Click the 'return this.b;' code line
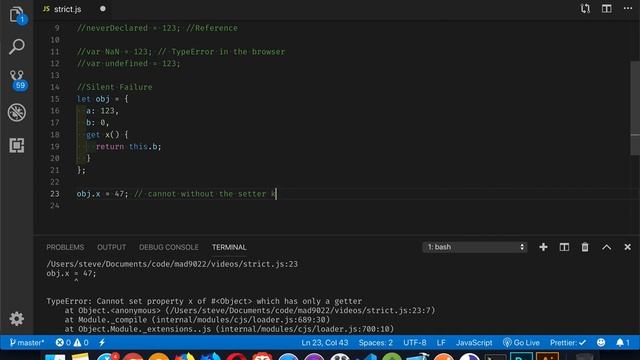The height and width of the screenshot is (360, 640). point(128,146)
